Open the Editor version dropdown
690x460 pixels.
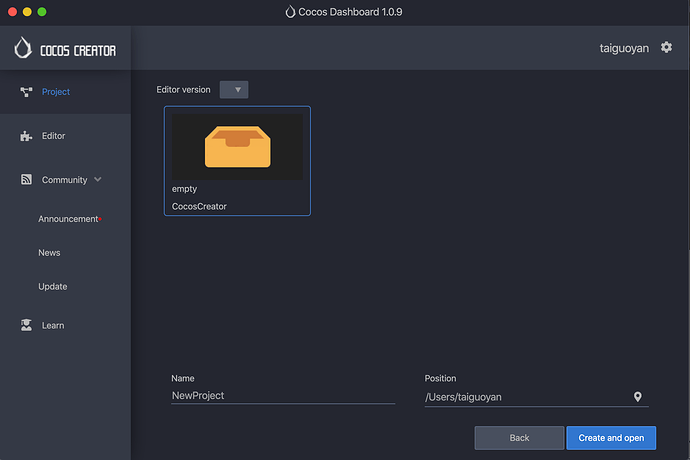tap(234, 90)
